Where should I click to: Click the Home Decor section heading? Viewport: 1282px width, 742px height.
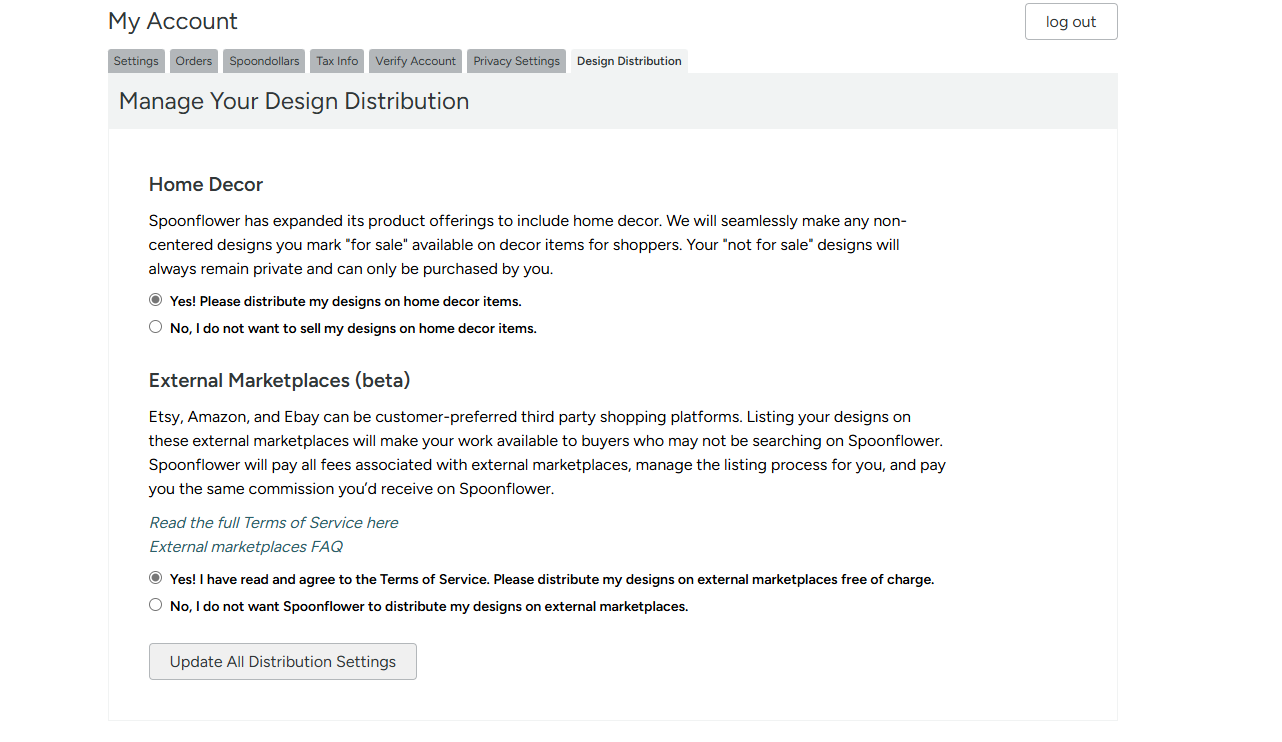point(206,185)
